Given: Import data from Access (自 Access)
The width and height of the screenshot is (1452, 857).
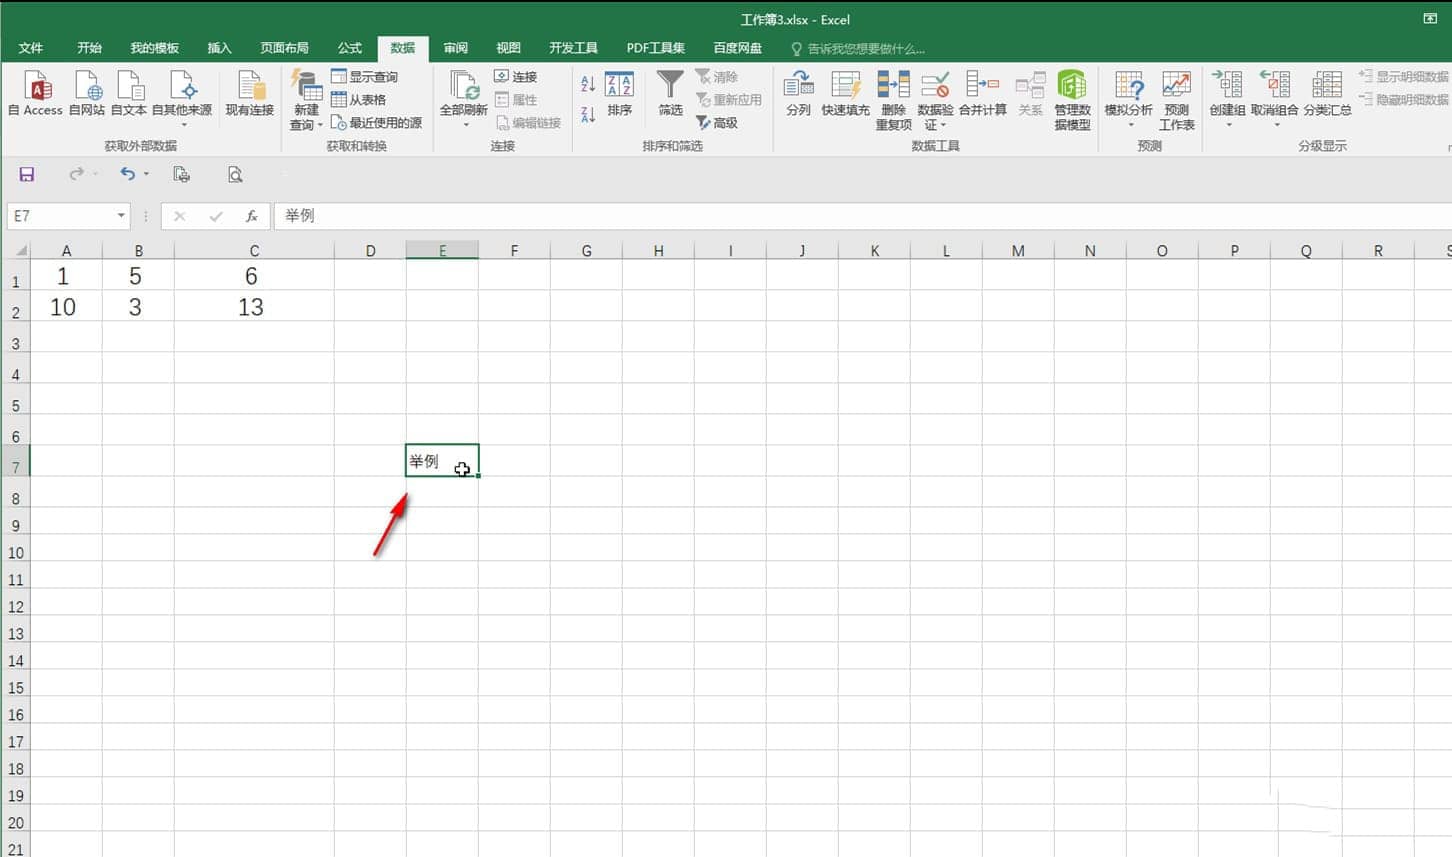Looking at the screenshot, I should click(x=36, y=94).
